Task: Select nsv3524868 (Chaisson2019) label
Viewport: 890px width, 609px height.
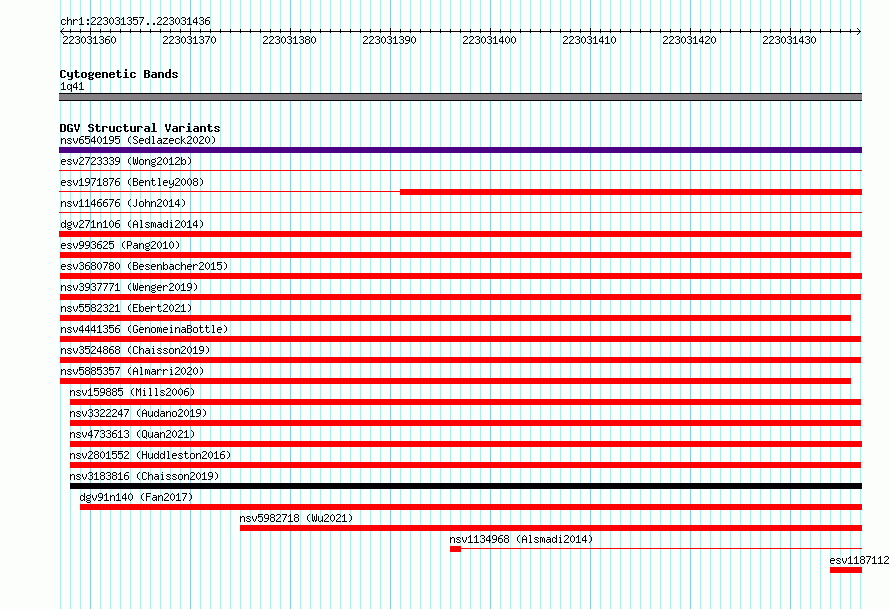Action: click(x=135, y=350)
